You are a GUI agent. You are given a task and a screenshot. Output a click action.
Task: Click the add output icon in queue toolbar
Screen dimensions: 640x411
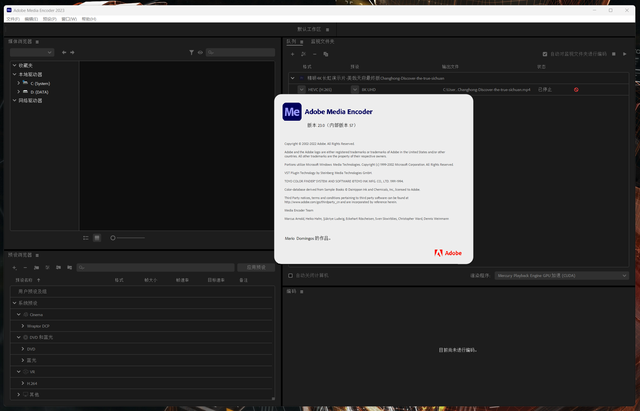[x=303, y=54]
